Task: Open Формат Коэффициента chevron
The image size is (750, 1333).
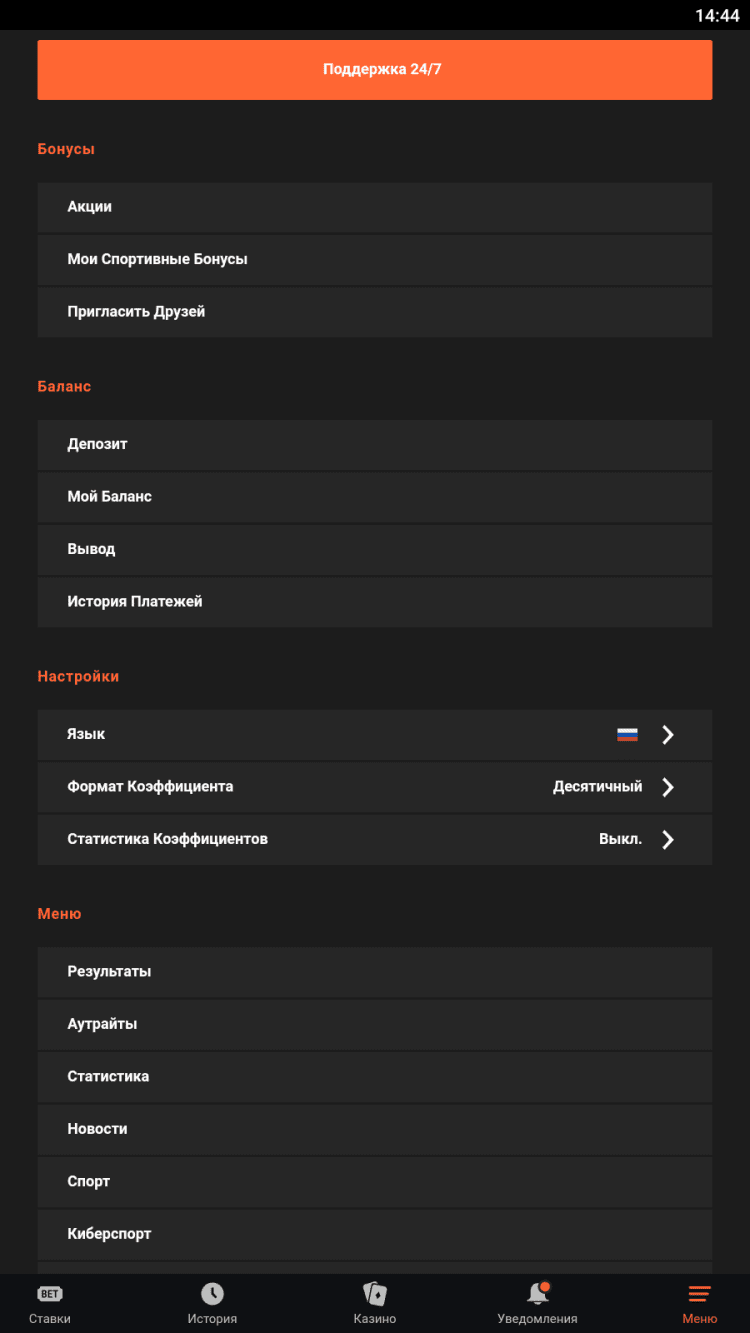Action: 668,787
